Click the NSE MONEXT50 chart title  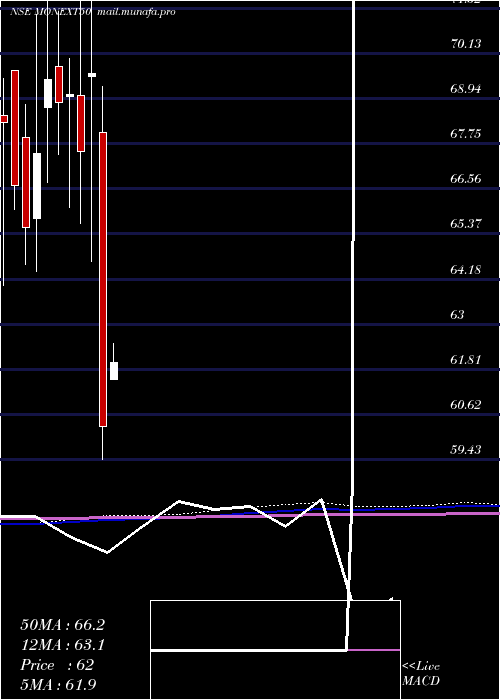coord(51,12)
